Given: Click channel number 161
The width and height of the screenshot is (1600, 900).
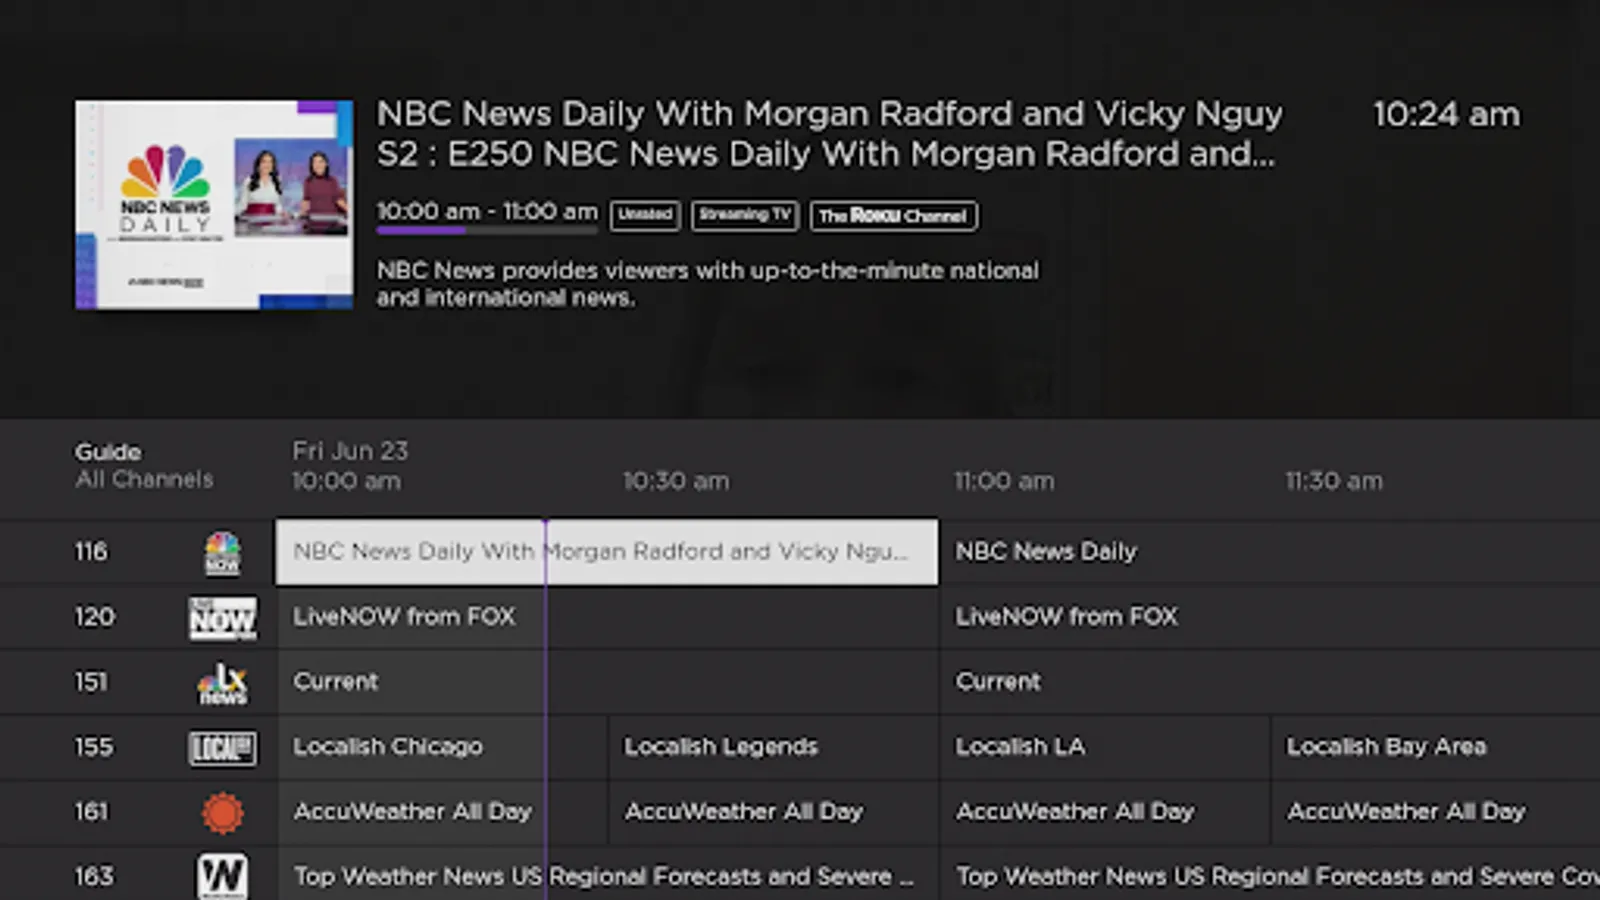Looking at the screenshot, I should pyautogui.click(x=91, y=812).
